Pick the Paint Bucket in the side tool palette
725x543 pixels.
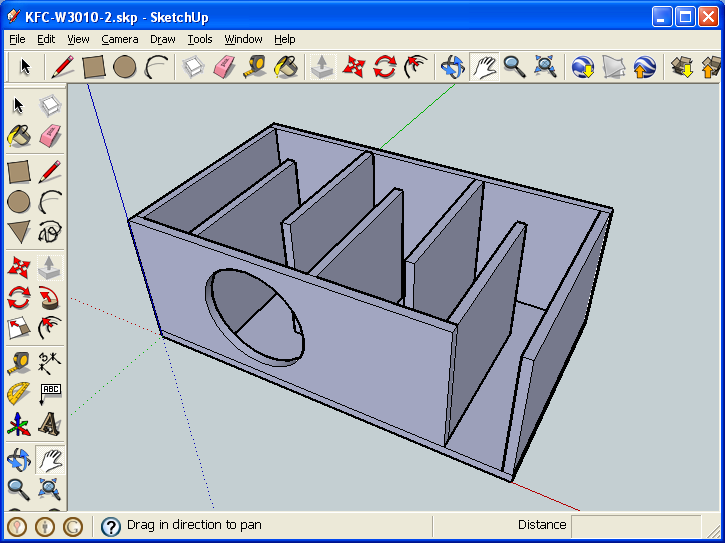click(x=18, y=136)
